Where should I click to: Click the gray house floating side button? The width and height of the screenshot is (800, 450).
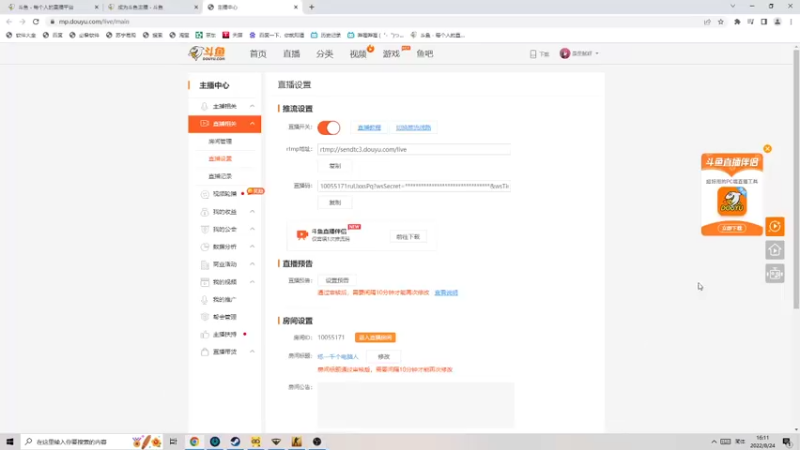point(774,250)
